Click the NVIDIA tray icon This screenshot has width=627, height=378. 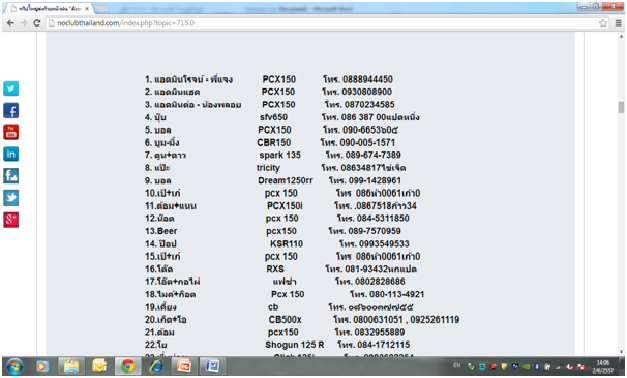pos(526,366)
